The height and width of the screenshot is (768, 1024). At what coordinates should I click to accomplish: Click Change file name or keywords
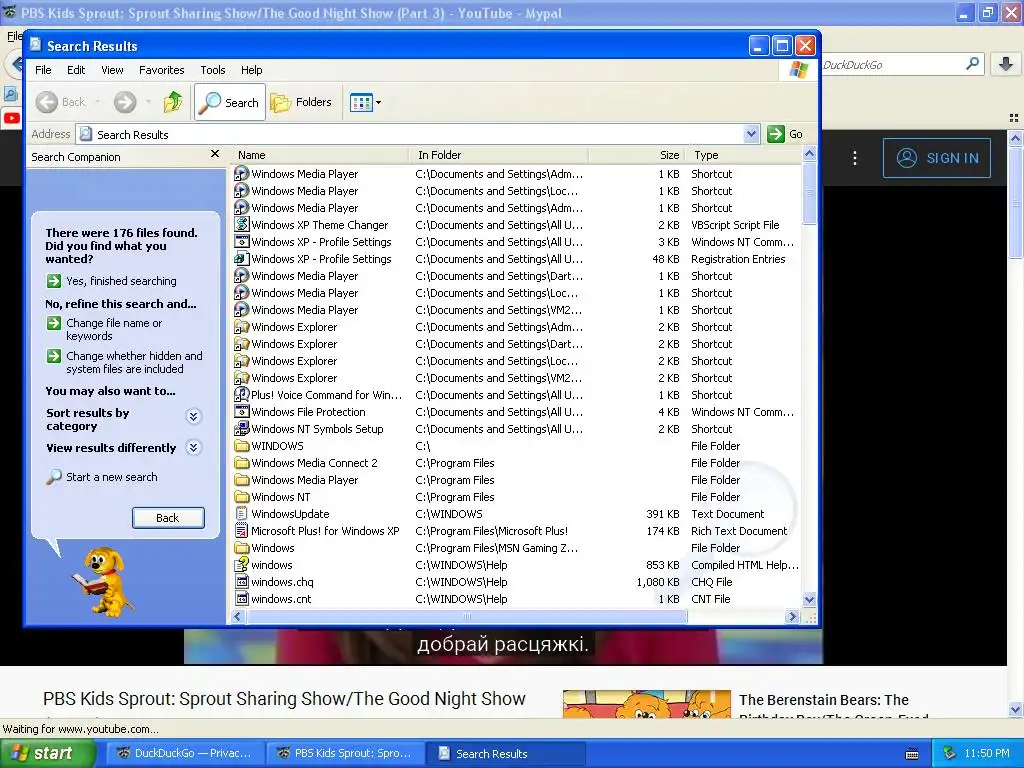tap(104, 329)
